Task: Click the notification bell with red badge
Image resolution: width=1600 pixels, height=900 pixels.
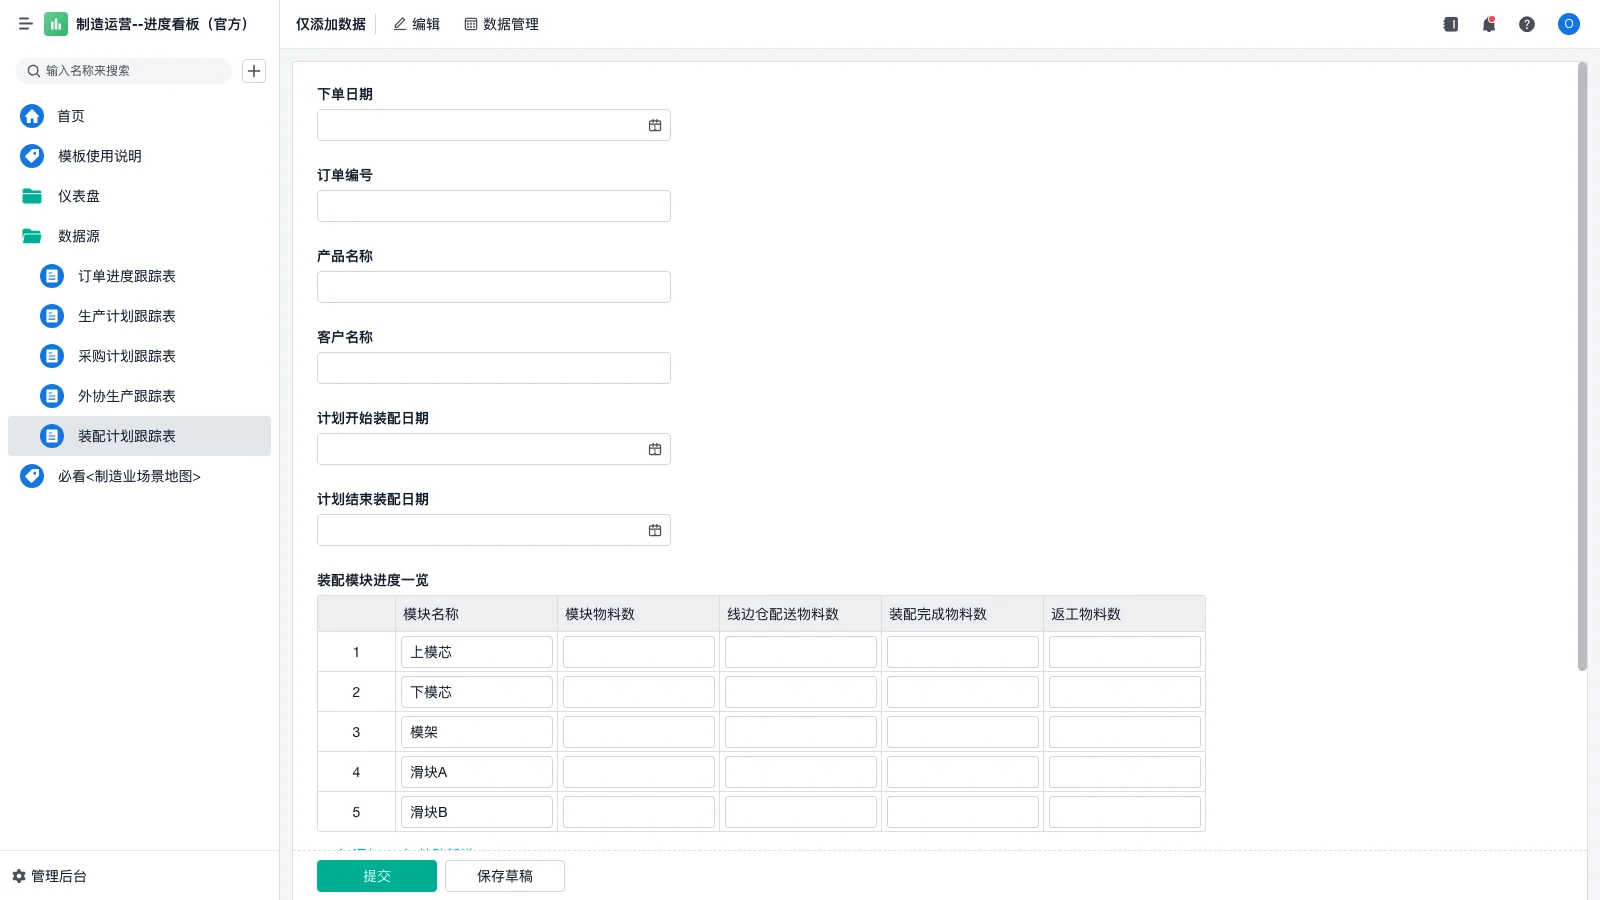Action: pos(1489,24)
